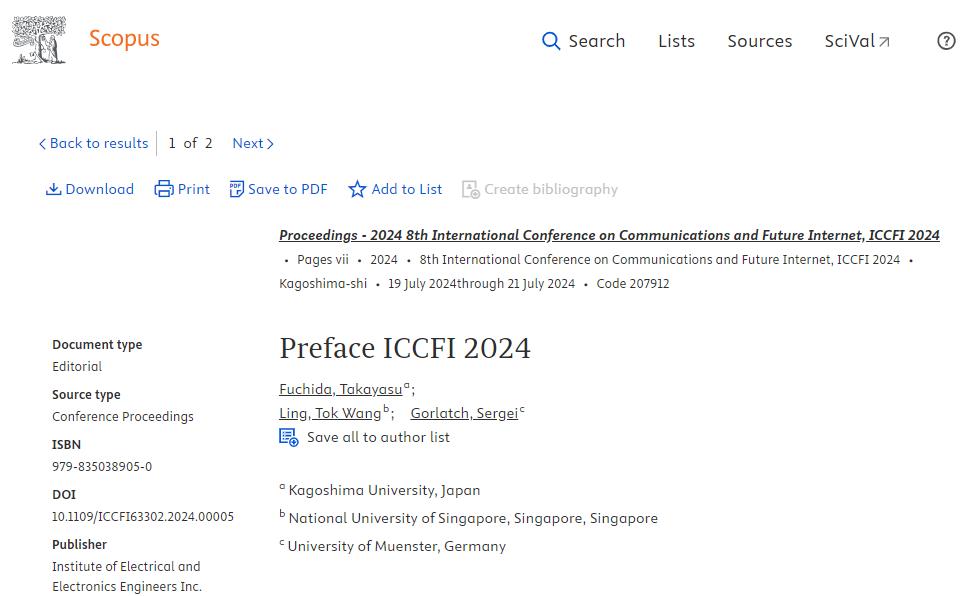Select the ISBN 979-835038905-0

(102, 466)
